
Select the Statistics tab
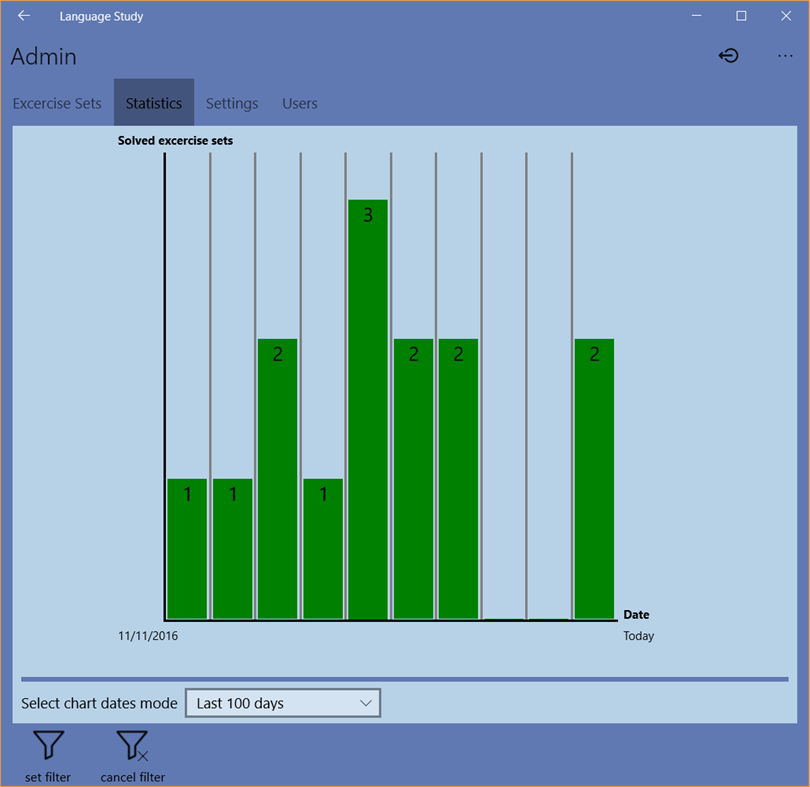153,103
